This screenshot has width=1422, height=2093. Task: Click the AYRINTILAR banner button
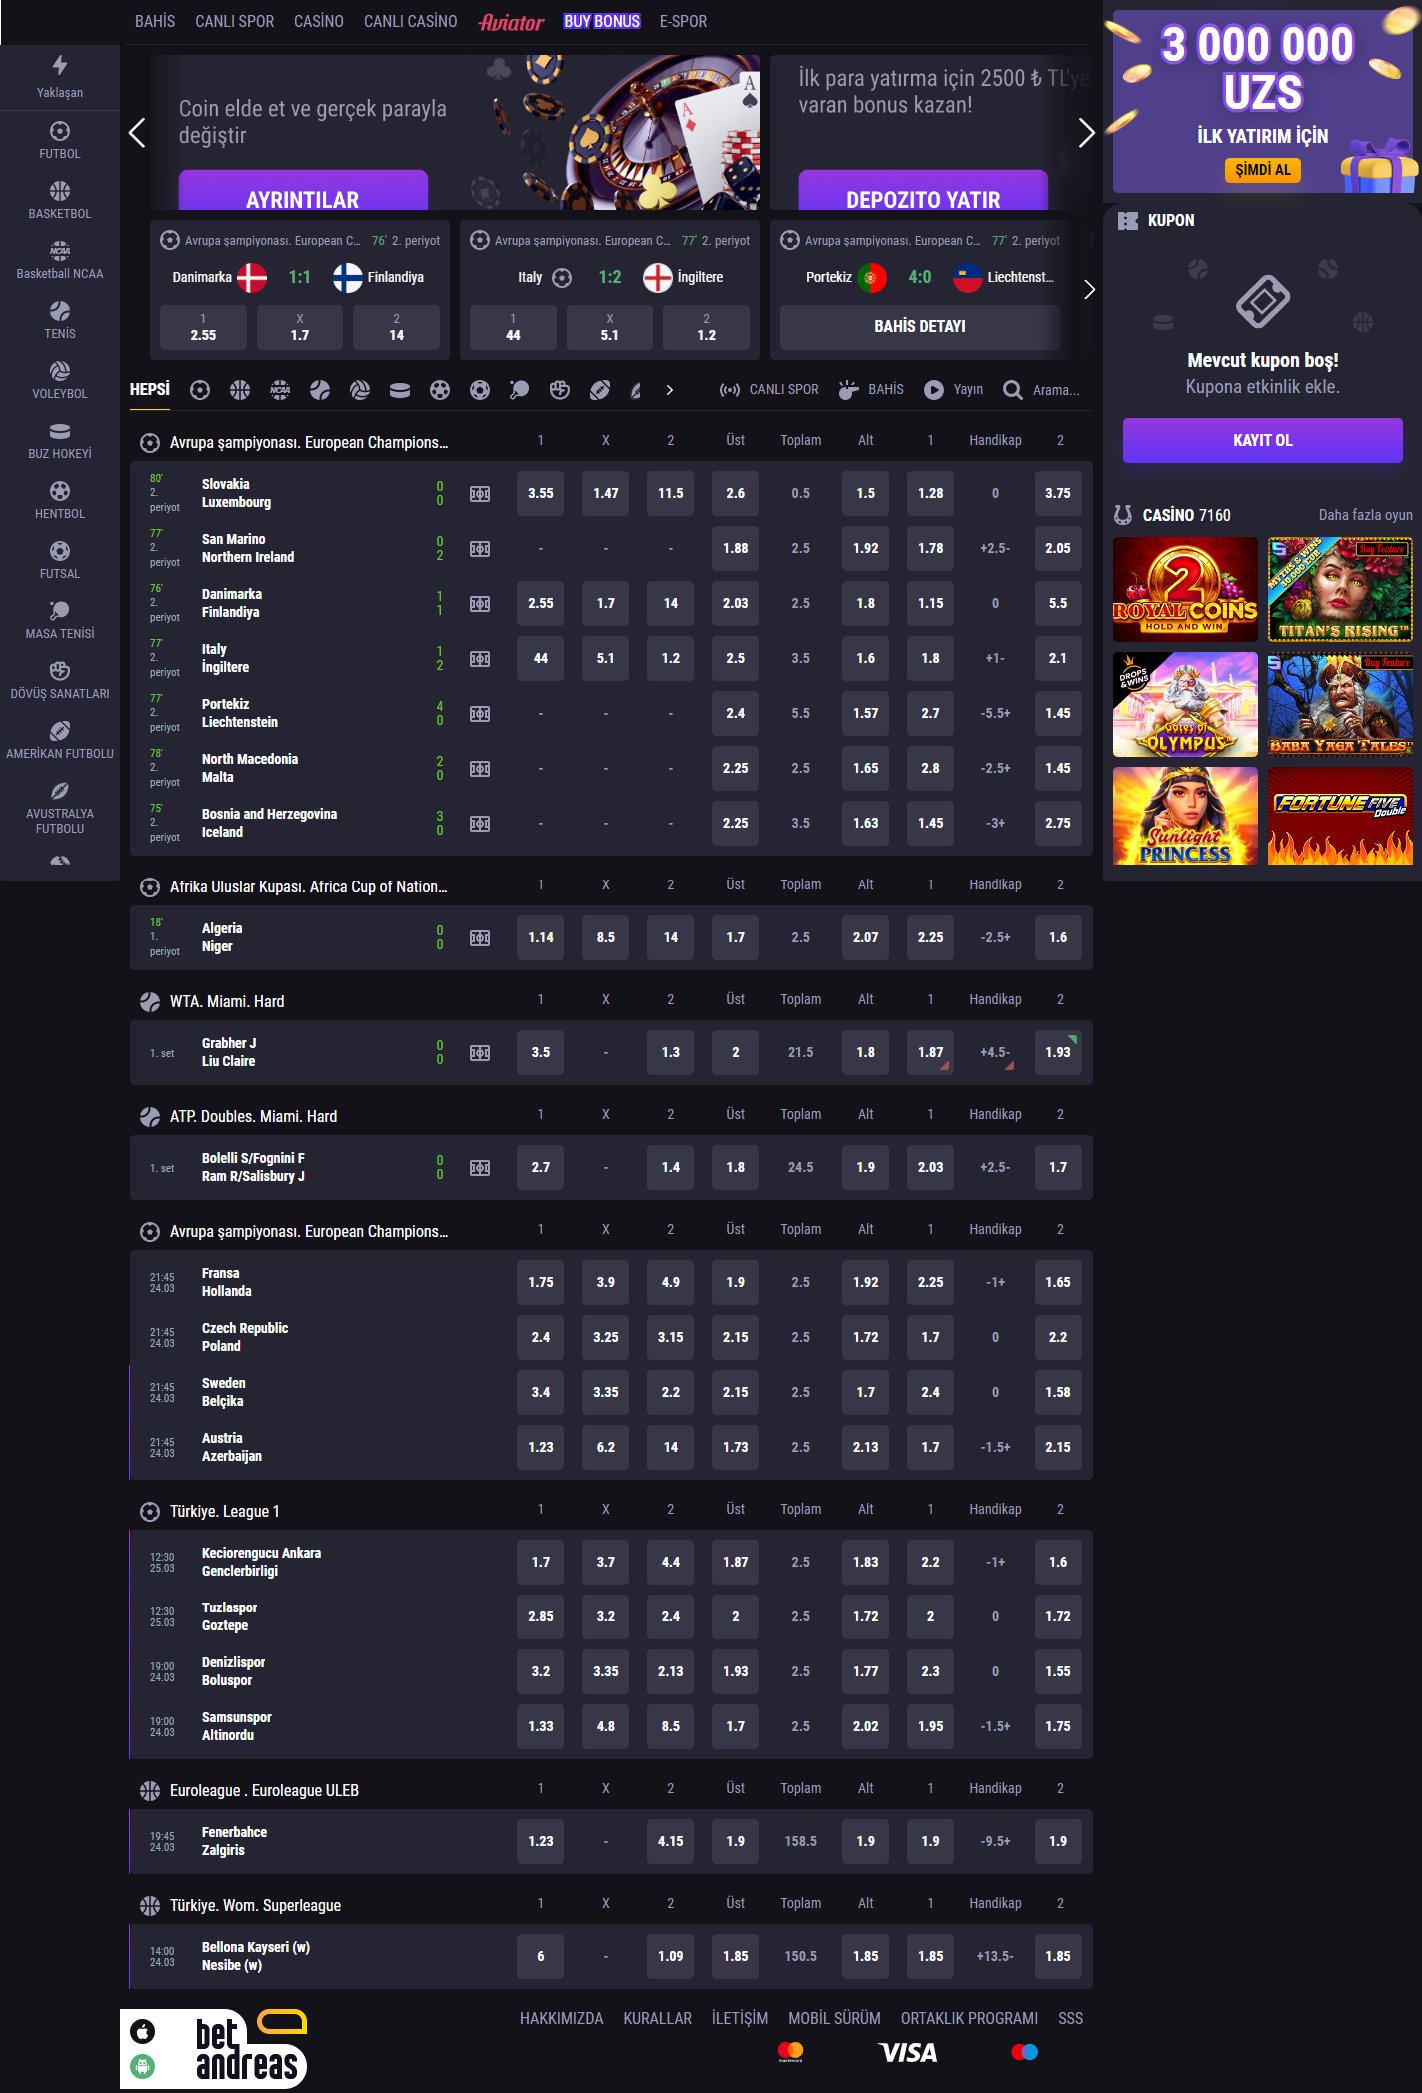(x=303, y=192)
